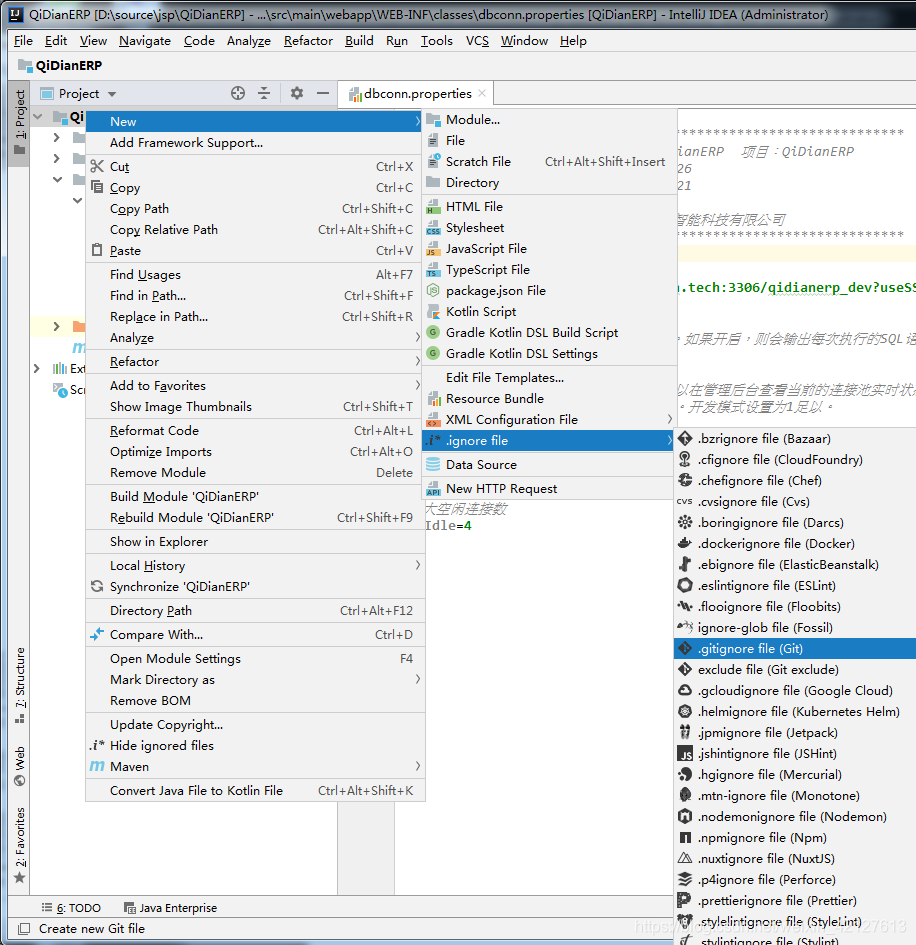Click Reformat Code
Screen dimensions: 916x945
pos(254,430)
